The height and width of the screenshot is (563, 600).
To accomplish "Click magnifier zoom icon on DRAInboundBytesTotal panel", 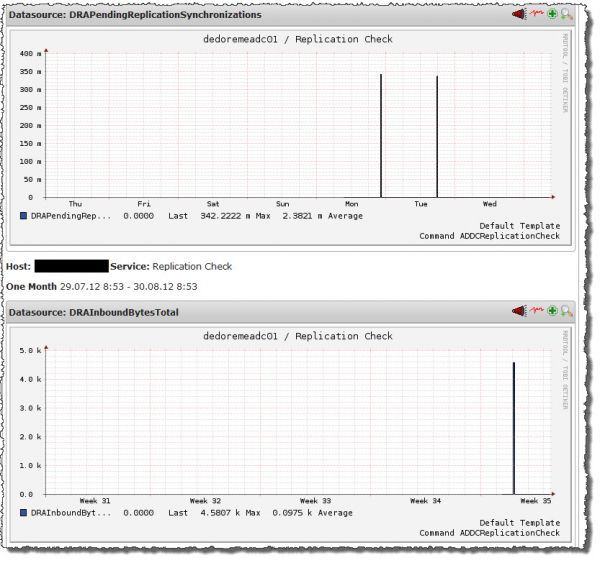I will coord(567,313).
